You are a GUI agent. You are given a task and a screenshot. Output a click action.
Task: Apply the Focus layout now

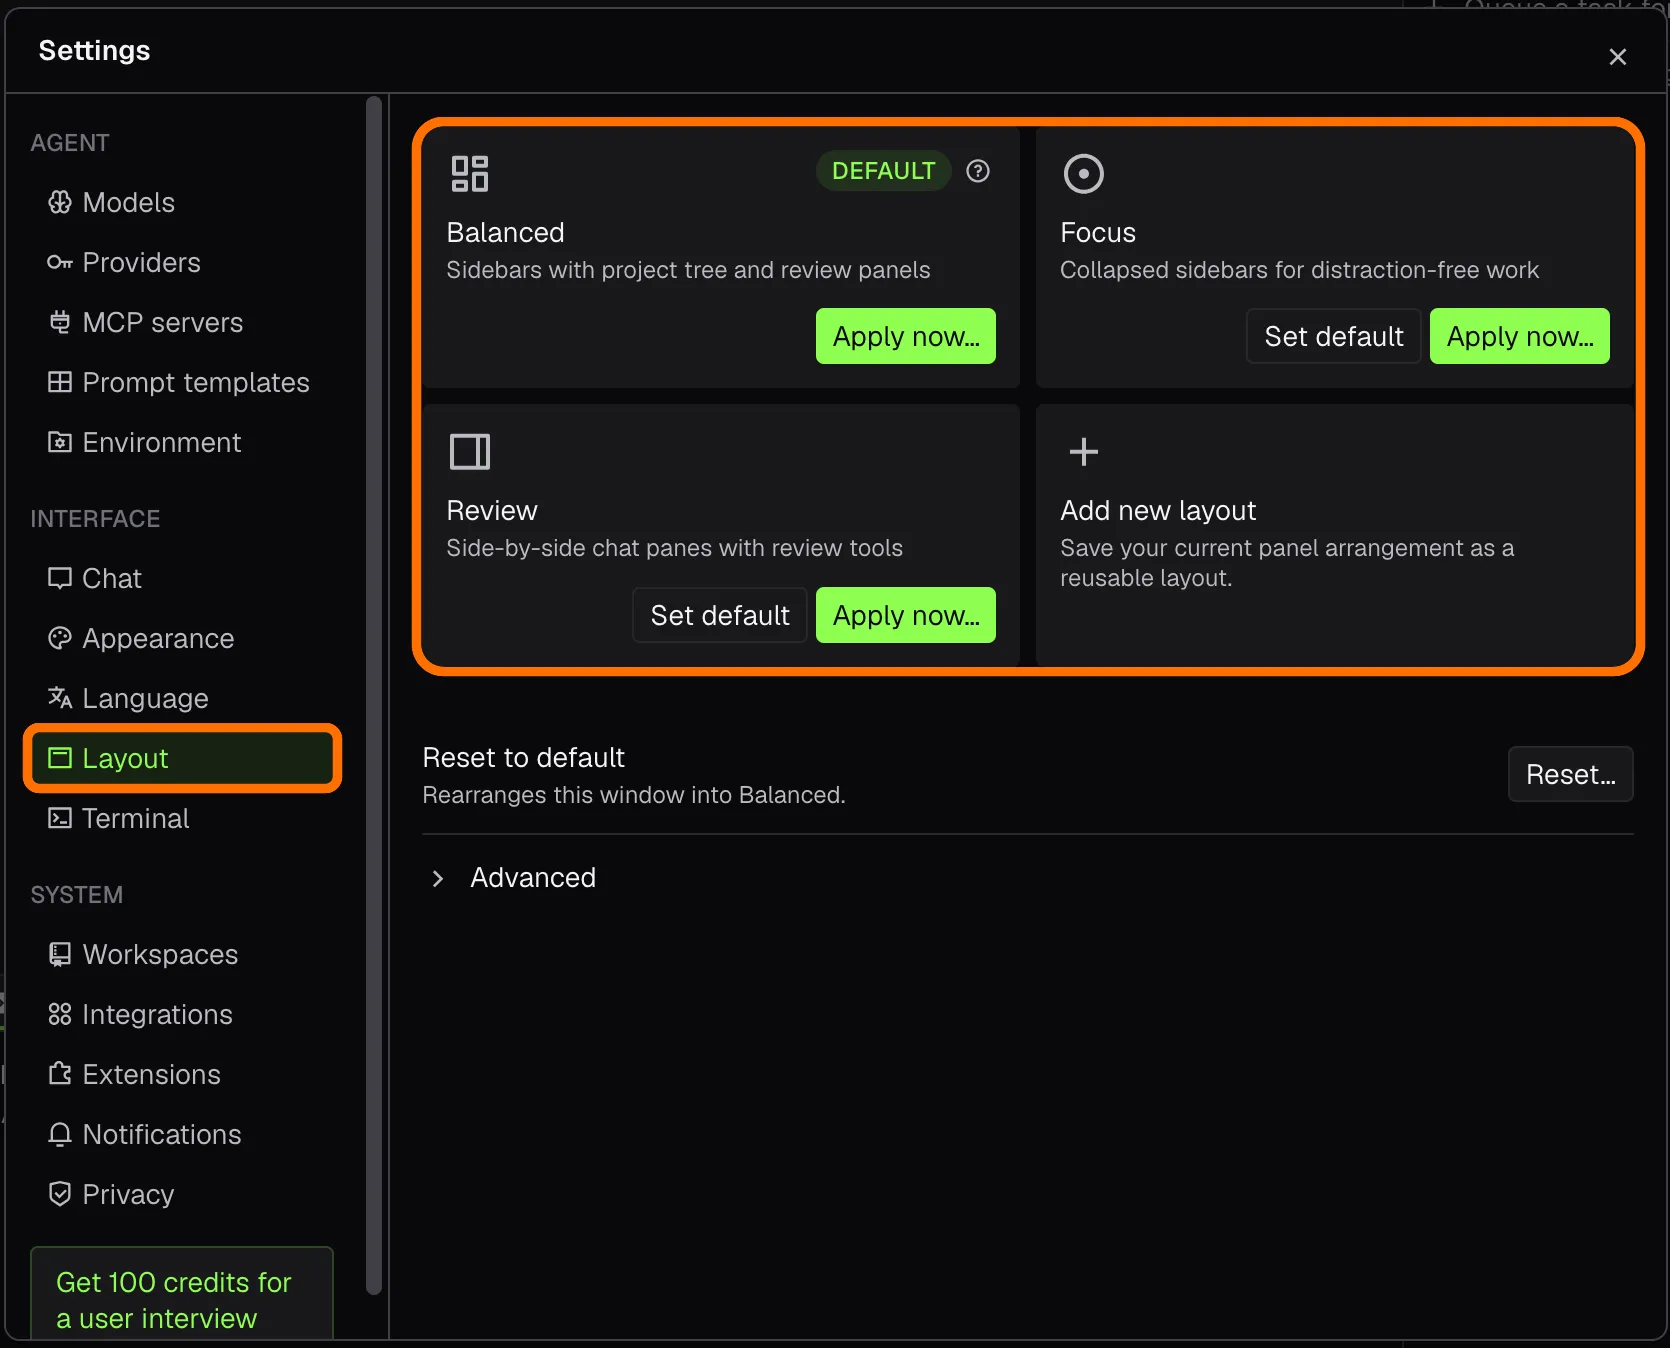coord(1520,336)
